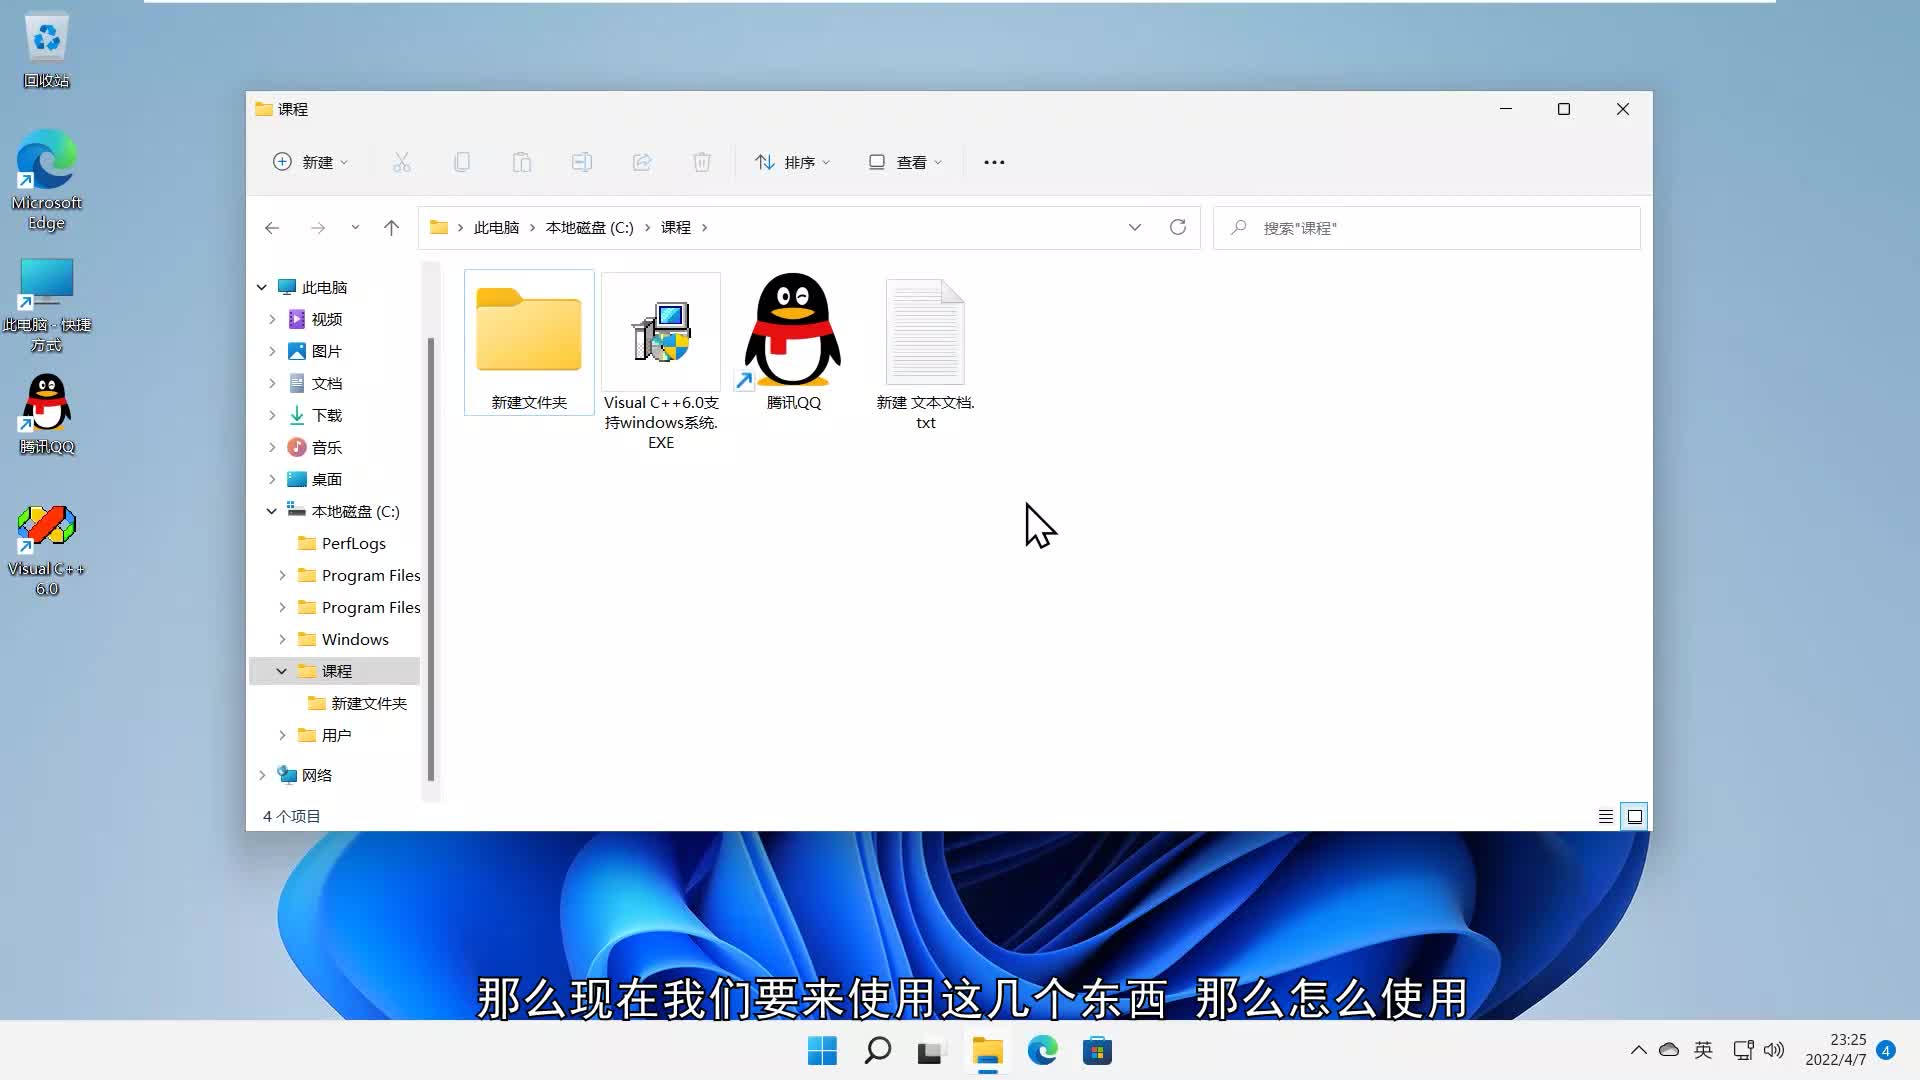The height and width of the screenshot is (1080, 1920).
Task: Go forward with the right arrow
Action: pyautogui.click(x=318, y=228)
